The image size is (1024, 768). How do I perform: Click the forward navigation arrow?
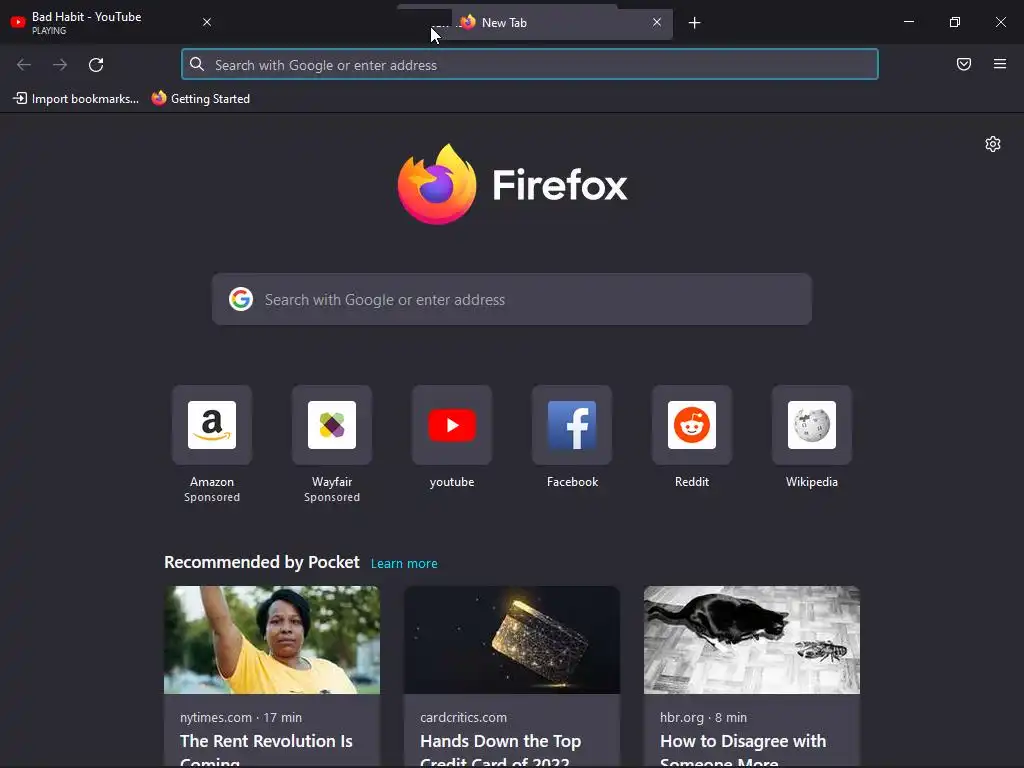pyautogui.click(x=60, y=65)
